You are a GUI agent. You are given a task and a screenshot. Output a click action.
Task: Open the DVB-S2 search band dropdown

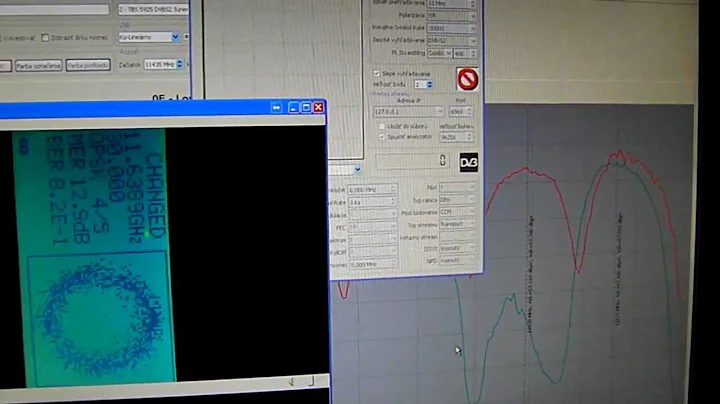(x=452, y=41)
